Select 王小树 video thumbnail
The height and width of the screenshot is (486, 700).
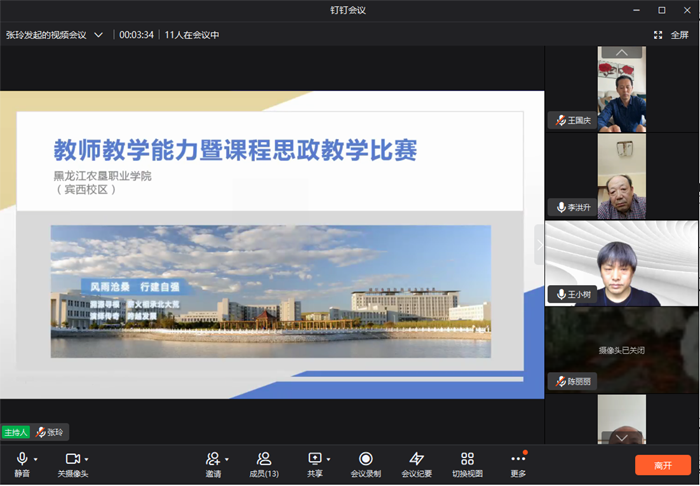click(x=622, y=263)
